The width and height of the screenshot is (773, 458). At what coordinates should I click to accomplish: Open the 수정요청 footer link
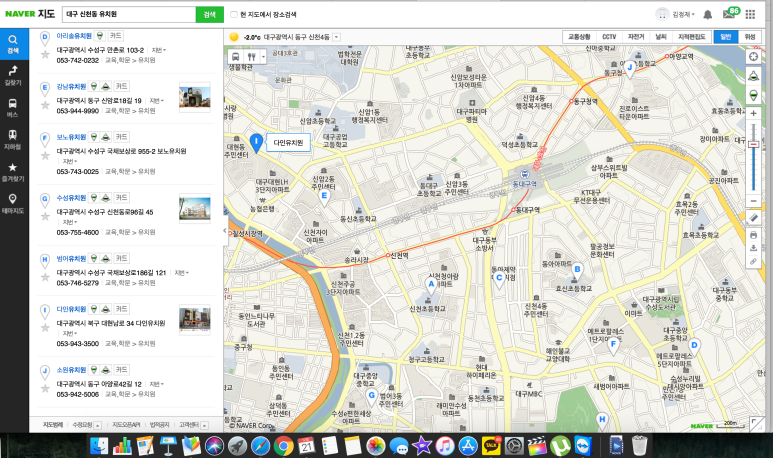82,424
